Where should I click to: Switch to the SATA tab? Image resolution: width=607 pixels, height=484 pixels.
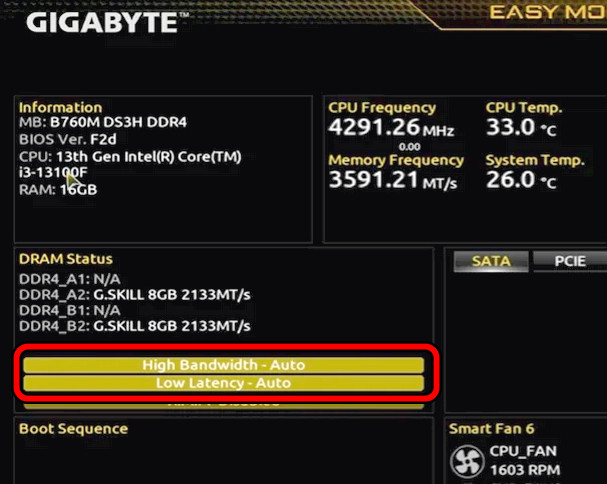[491, 261]
